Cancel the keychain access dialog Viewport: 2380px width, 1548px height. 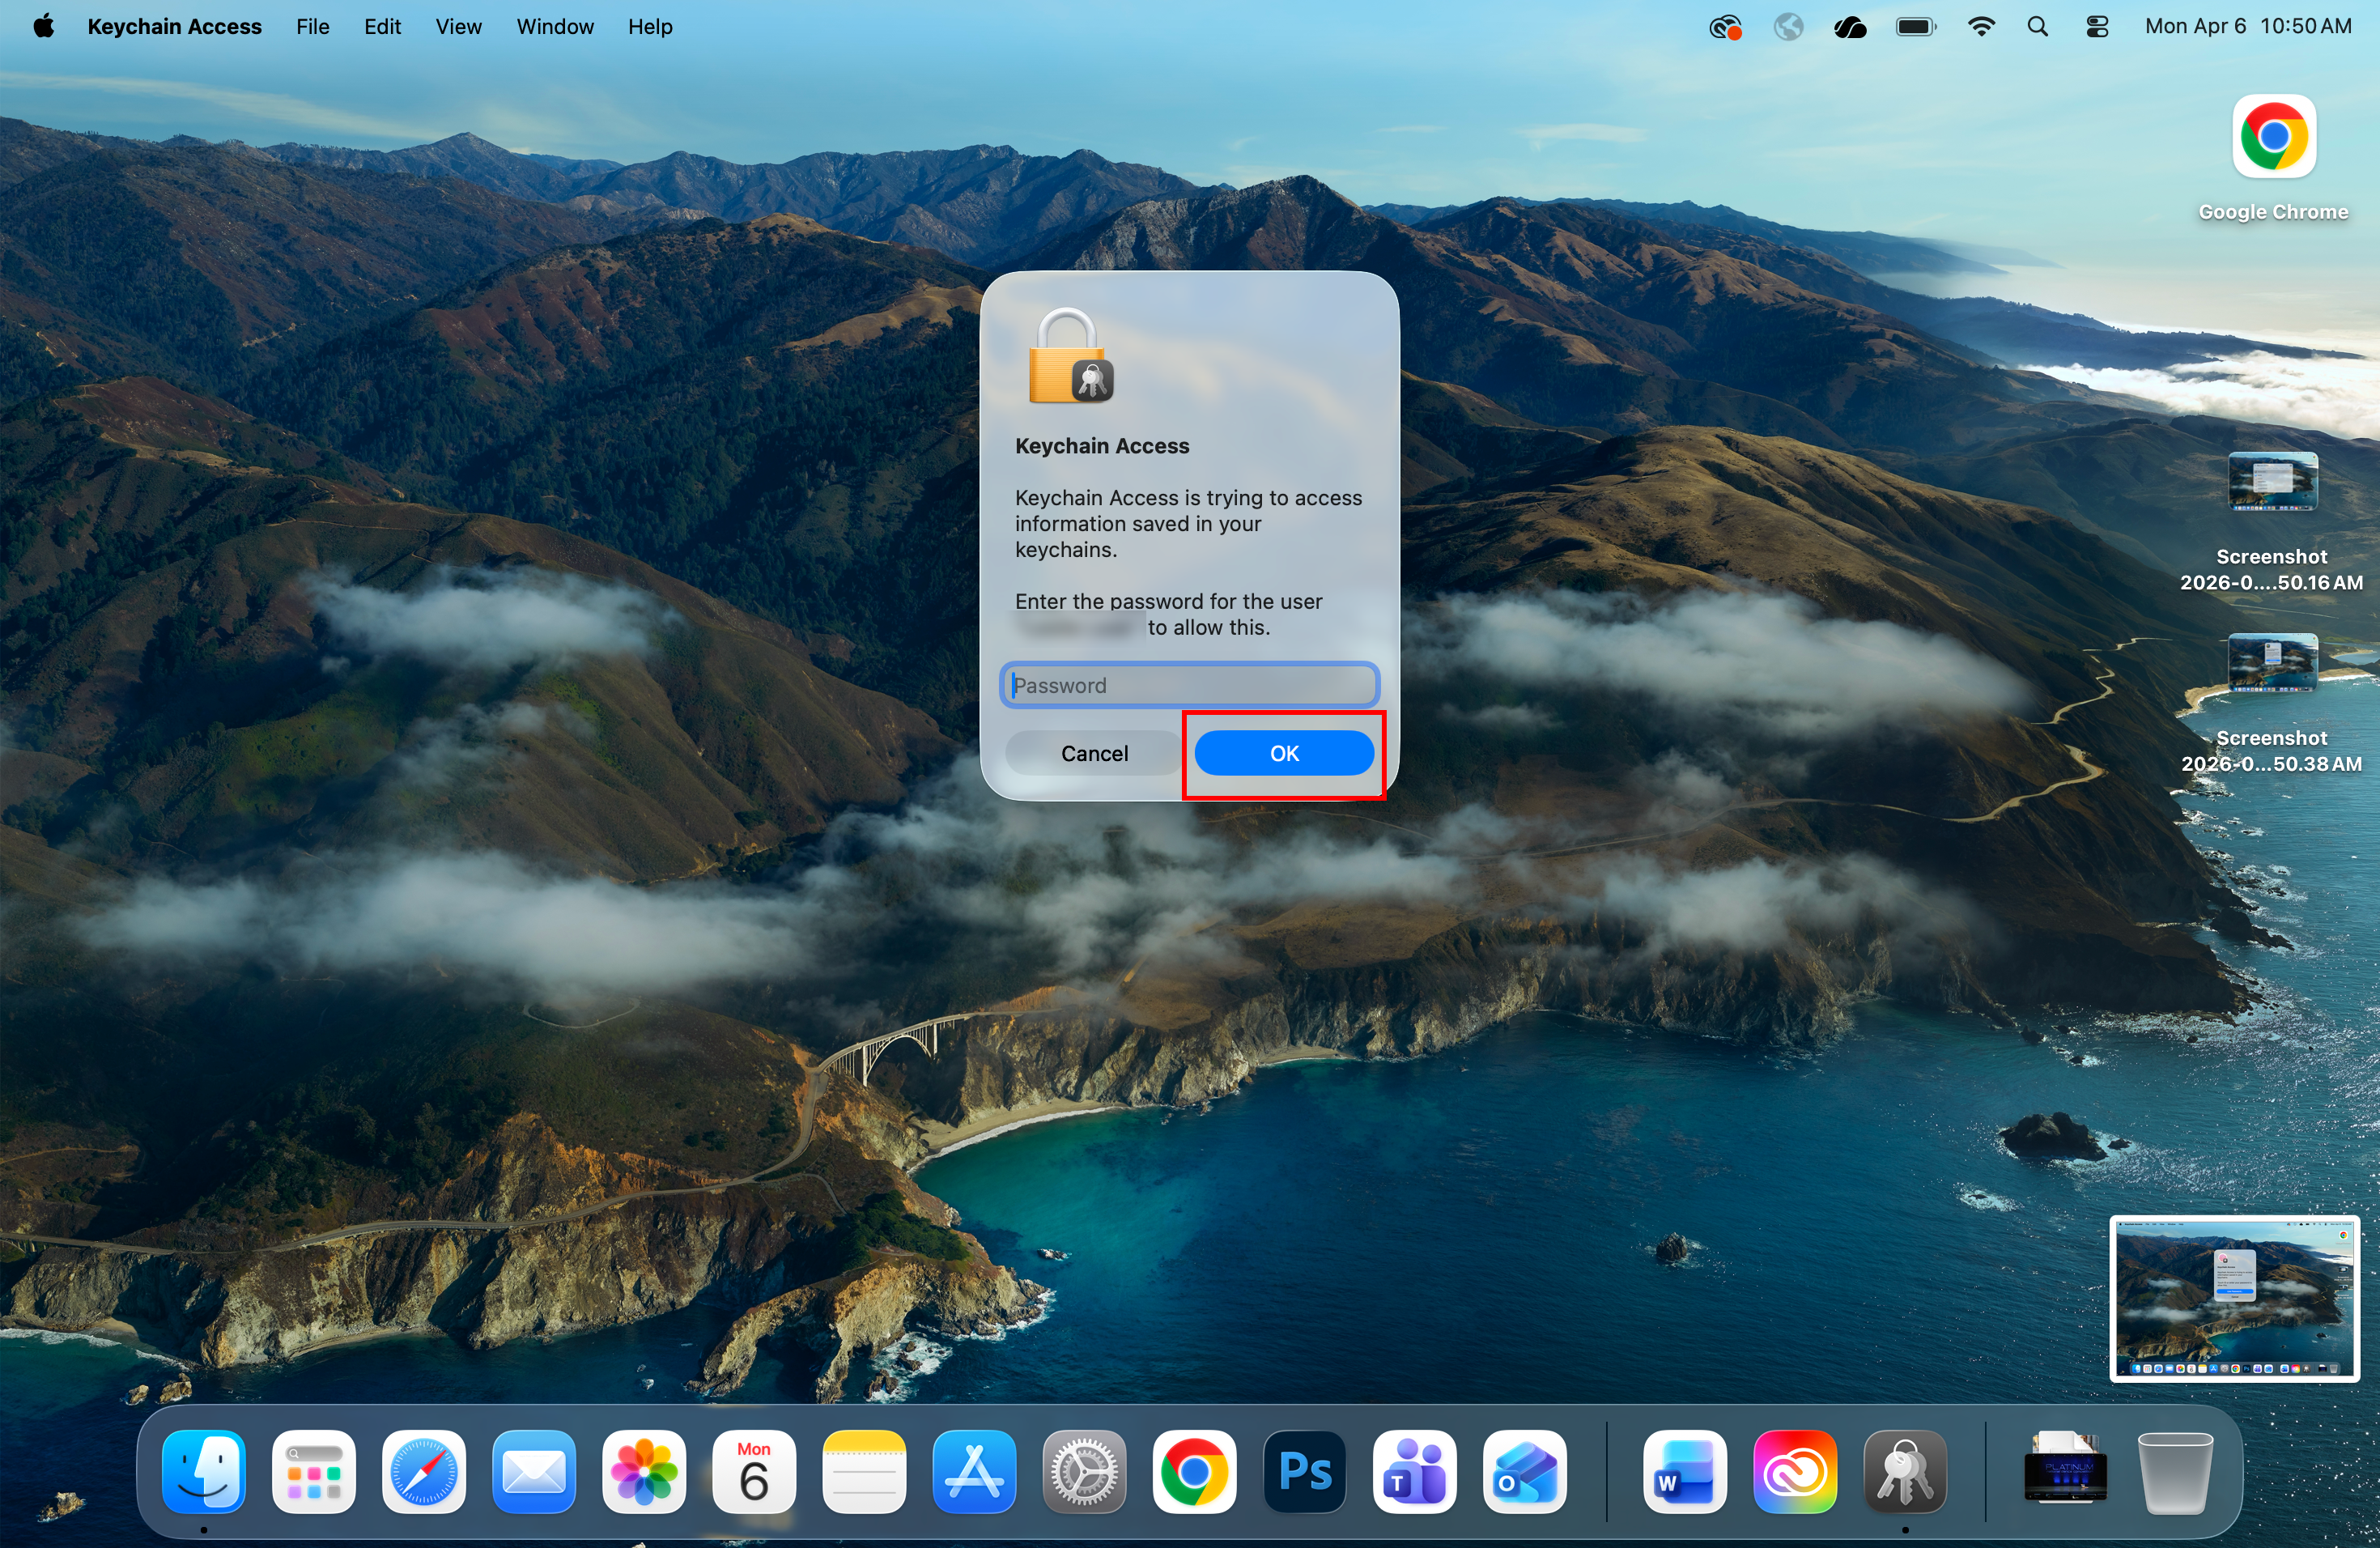1094,753
